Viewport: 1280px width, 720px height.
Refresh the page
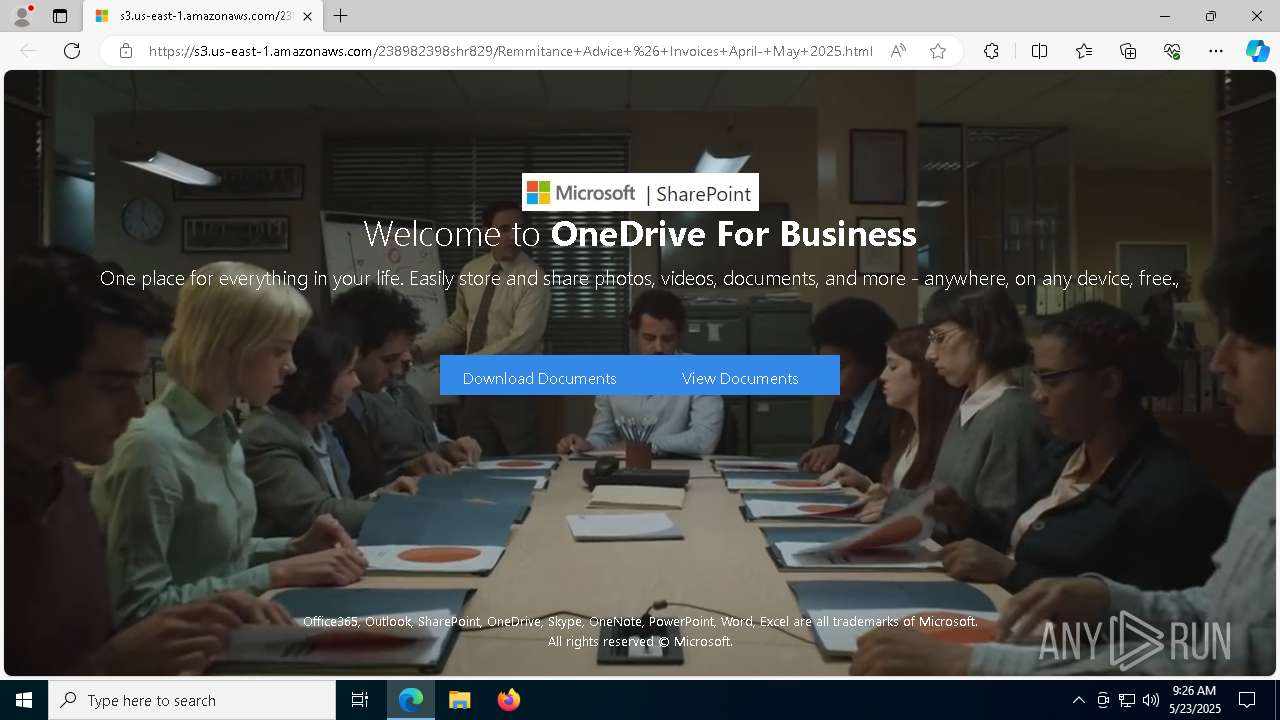(72, 51)
